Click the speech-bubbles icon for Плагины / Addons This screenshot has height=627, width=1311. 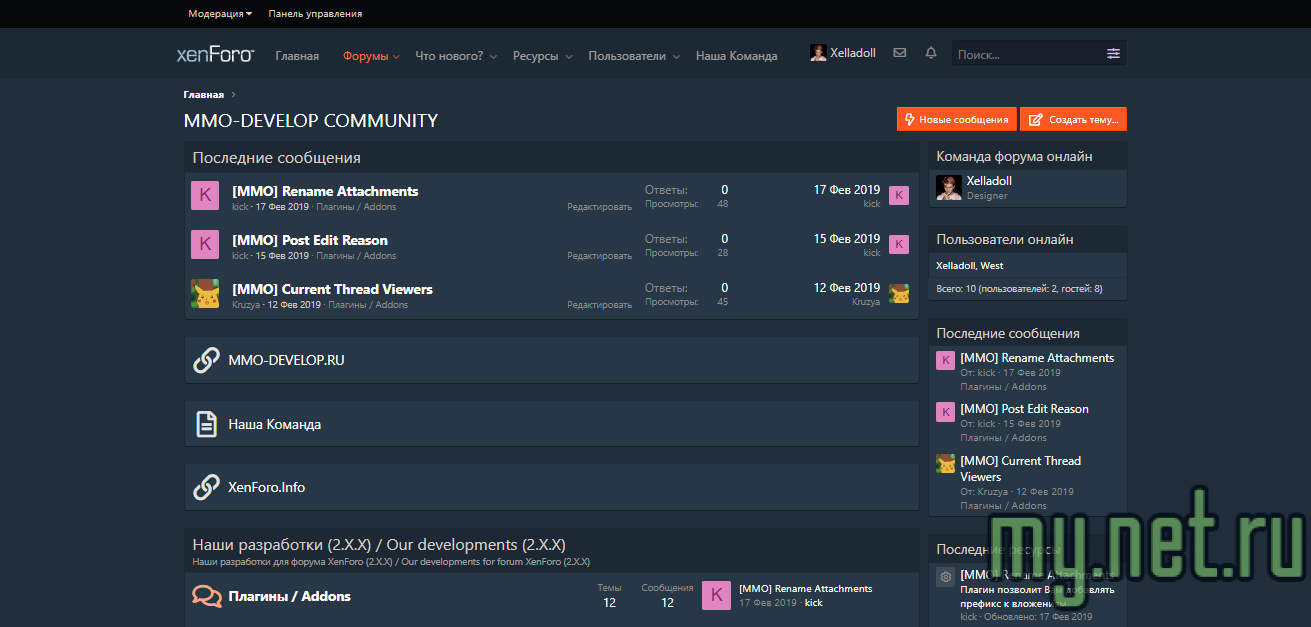coord(206,595)
